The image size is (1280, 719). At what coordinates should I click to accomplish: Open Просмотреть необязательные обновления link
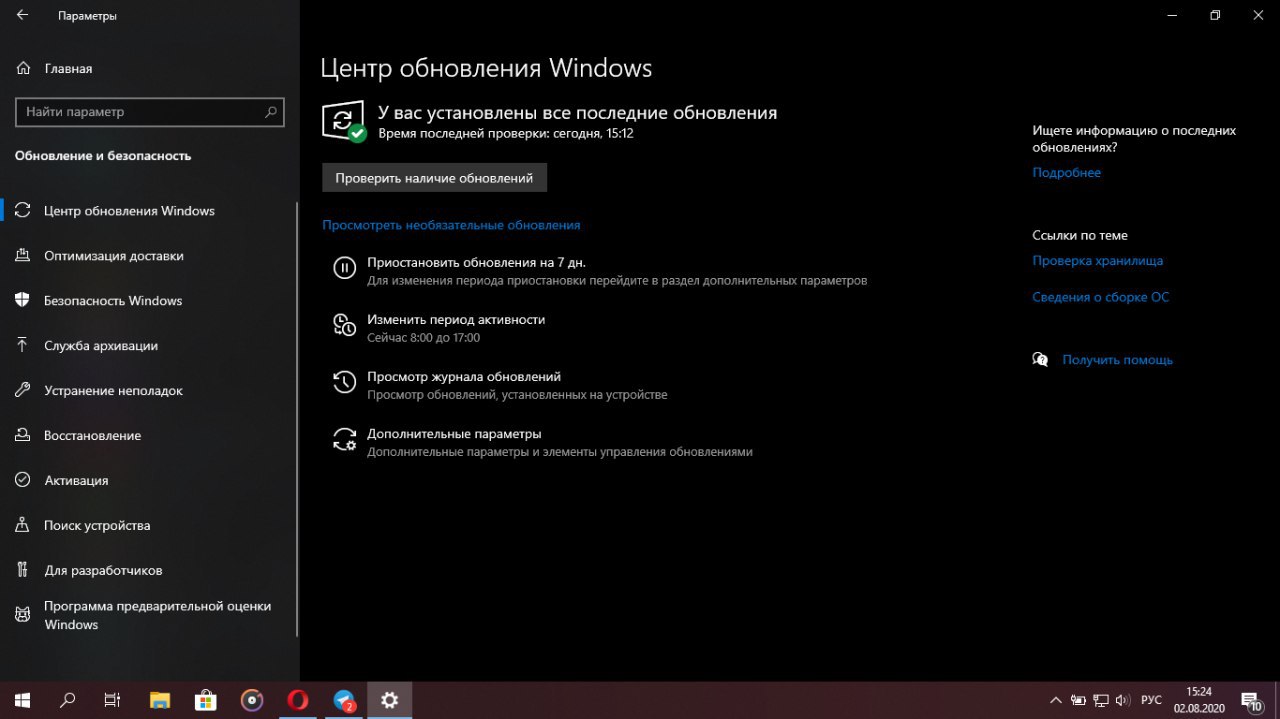pos(451,225)
